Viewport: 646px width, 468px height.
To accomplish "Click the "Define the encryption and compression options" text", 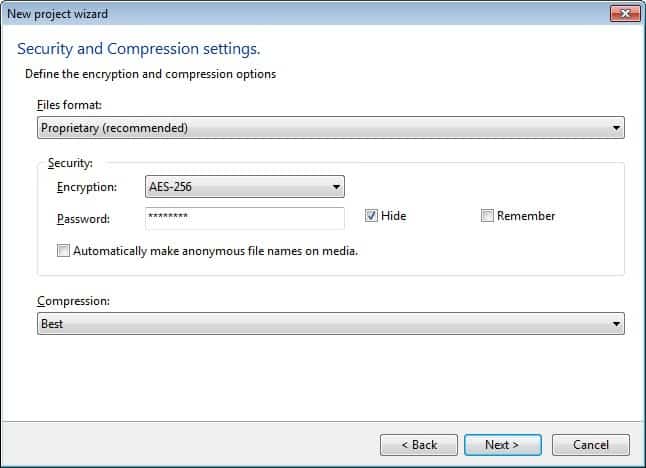I will [x=150, y=74].
